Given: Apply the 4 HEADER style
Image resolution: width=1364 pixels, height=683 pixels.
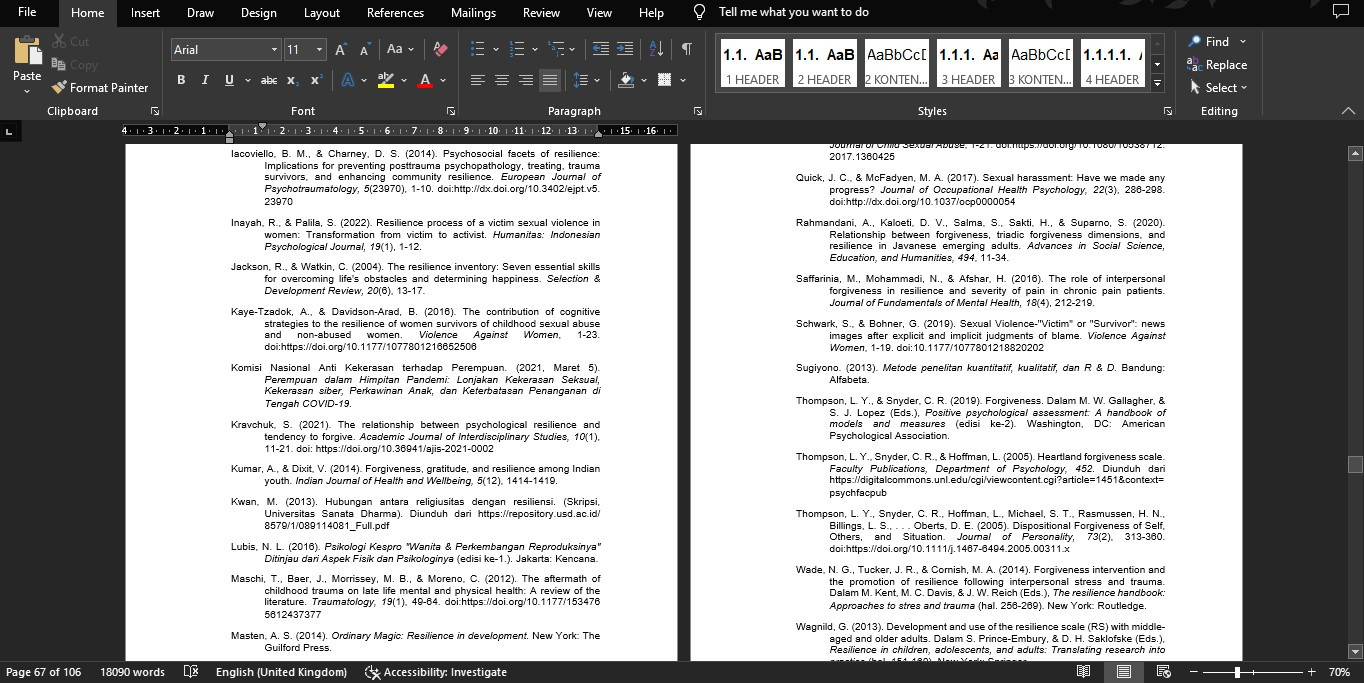Looking at the screenshot, I should [1112, 64].
